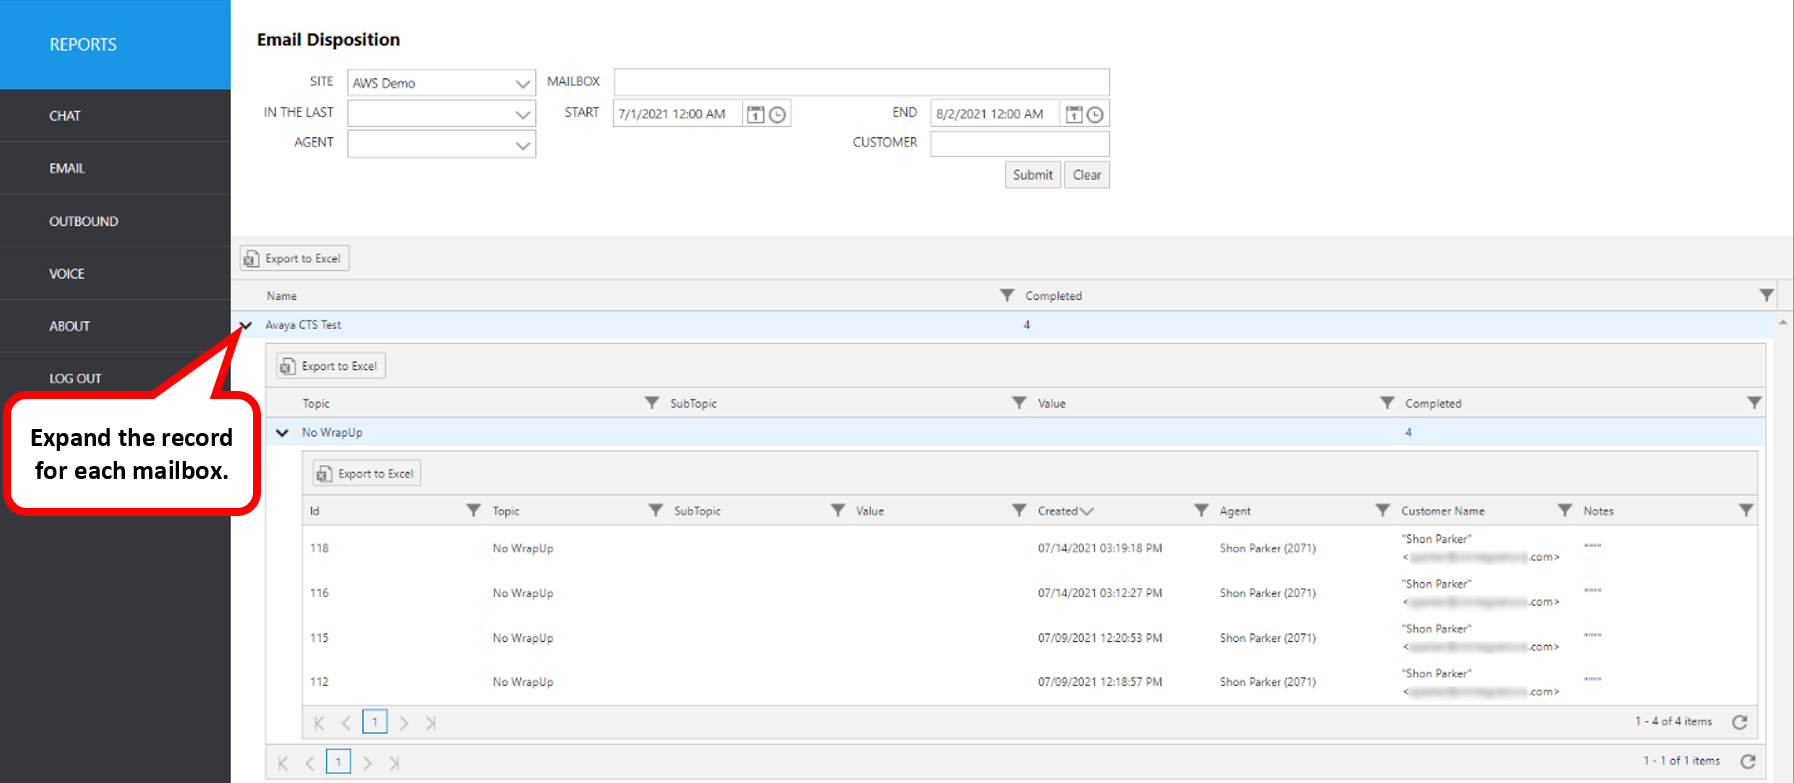The height and width of the screenshot is (783, 1794).
Task: Open the VOICE reports menu
Action: [x=115, y=273]
